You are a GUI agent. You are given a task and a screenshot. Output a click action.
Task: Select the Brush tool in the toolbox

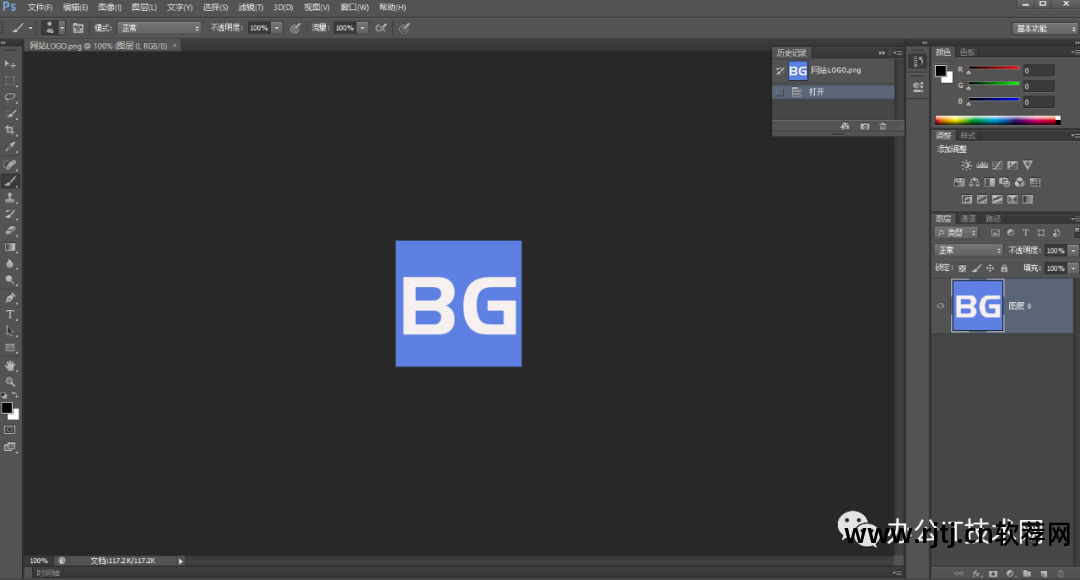[x=10, y=181]
